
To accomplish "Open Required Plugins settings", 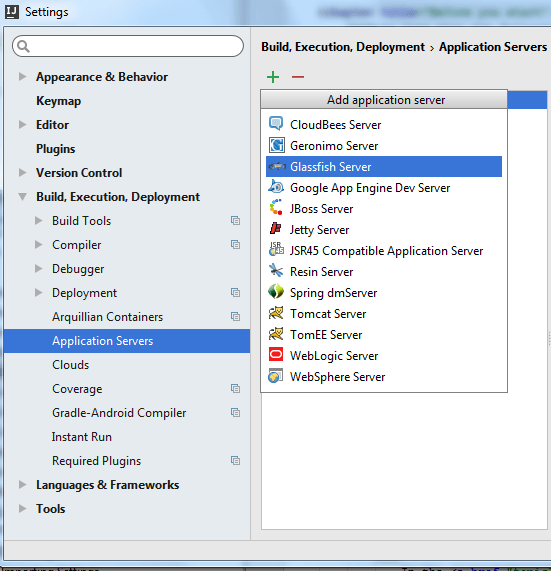I will pos(97,461).
